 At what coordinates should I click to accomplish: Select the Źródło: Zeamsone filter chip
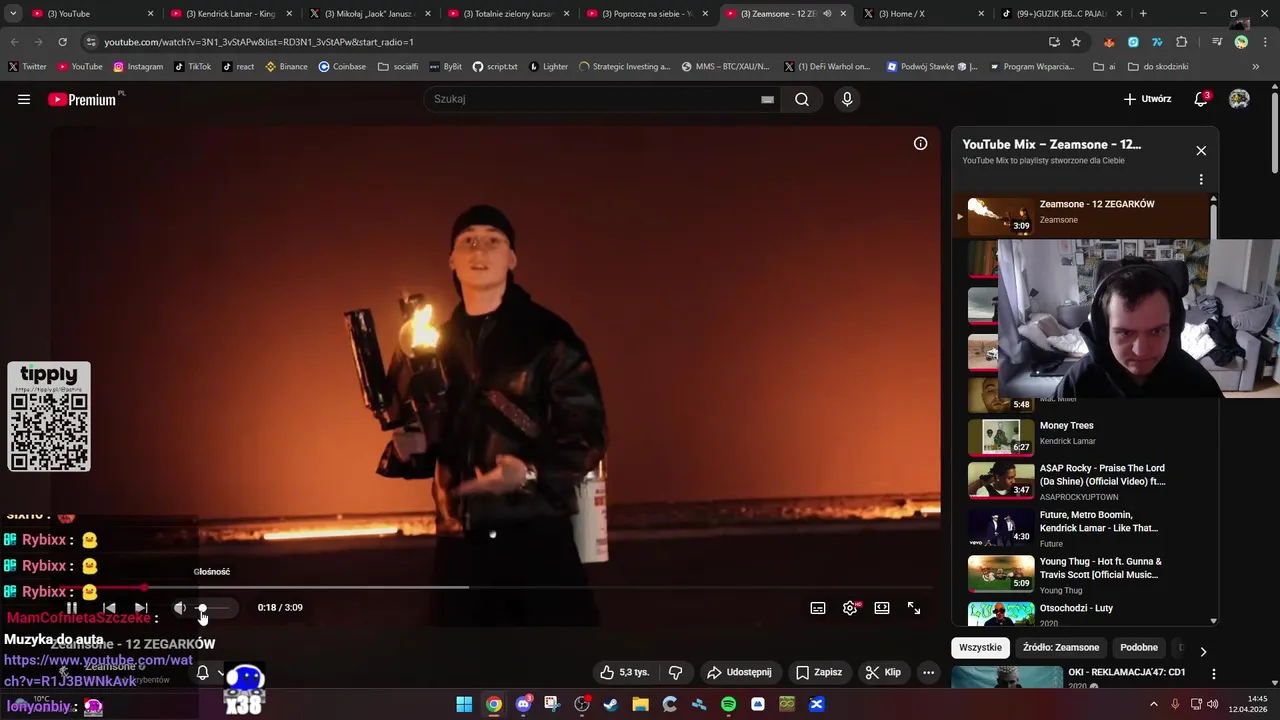tap(1061, 647)
